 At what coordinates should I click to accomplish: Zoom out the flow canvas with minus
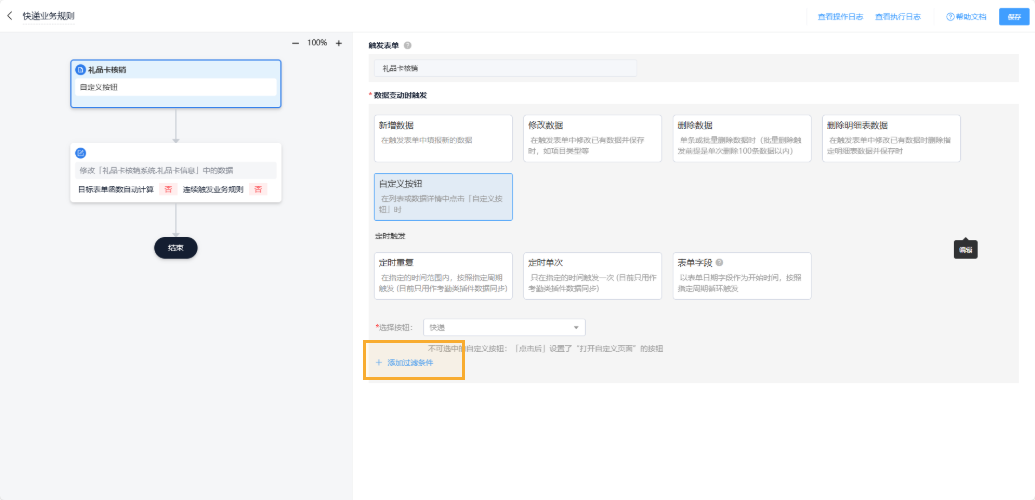pos(296,43)
